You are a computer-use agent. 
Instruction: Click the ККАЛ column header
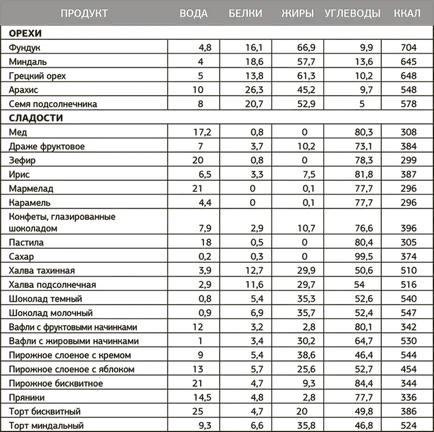[x=407, y=13]
